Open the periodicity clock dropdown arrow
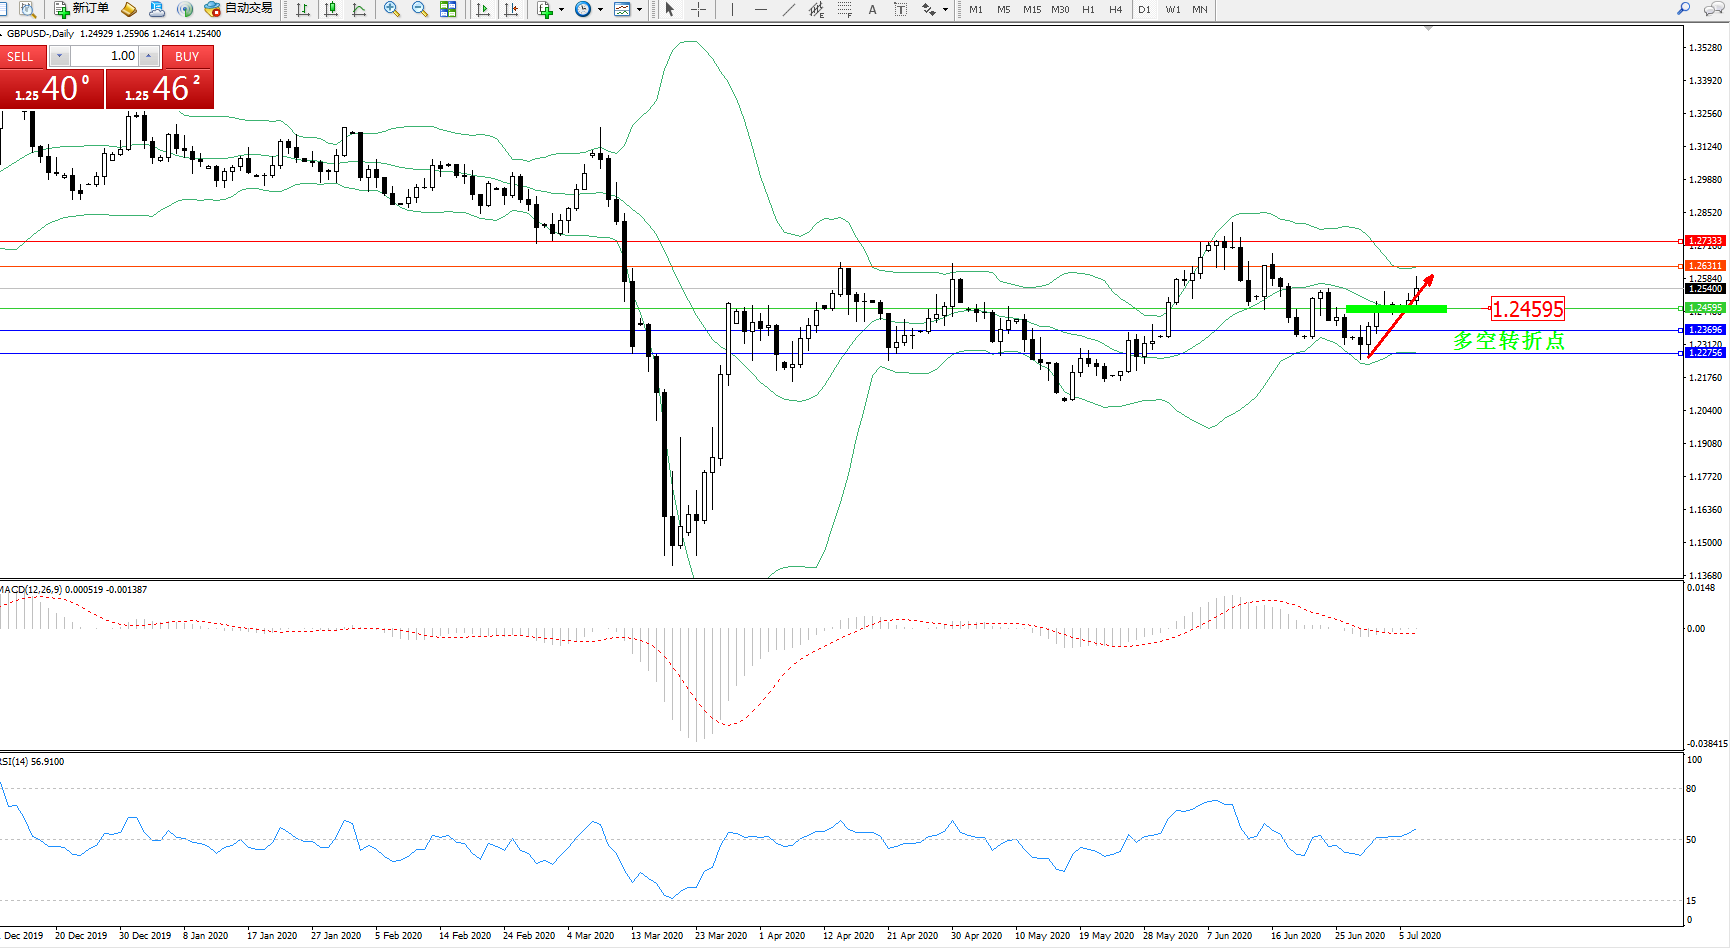The image size is (1730, 948). pos(600,10)
